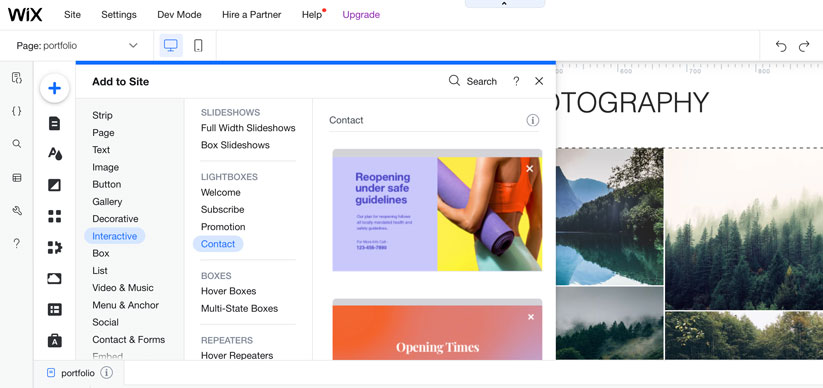
Task: Open the page code files icon
Action: tap(17, 78)
